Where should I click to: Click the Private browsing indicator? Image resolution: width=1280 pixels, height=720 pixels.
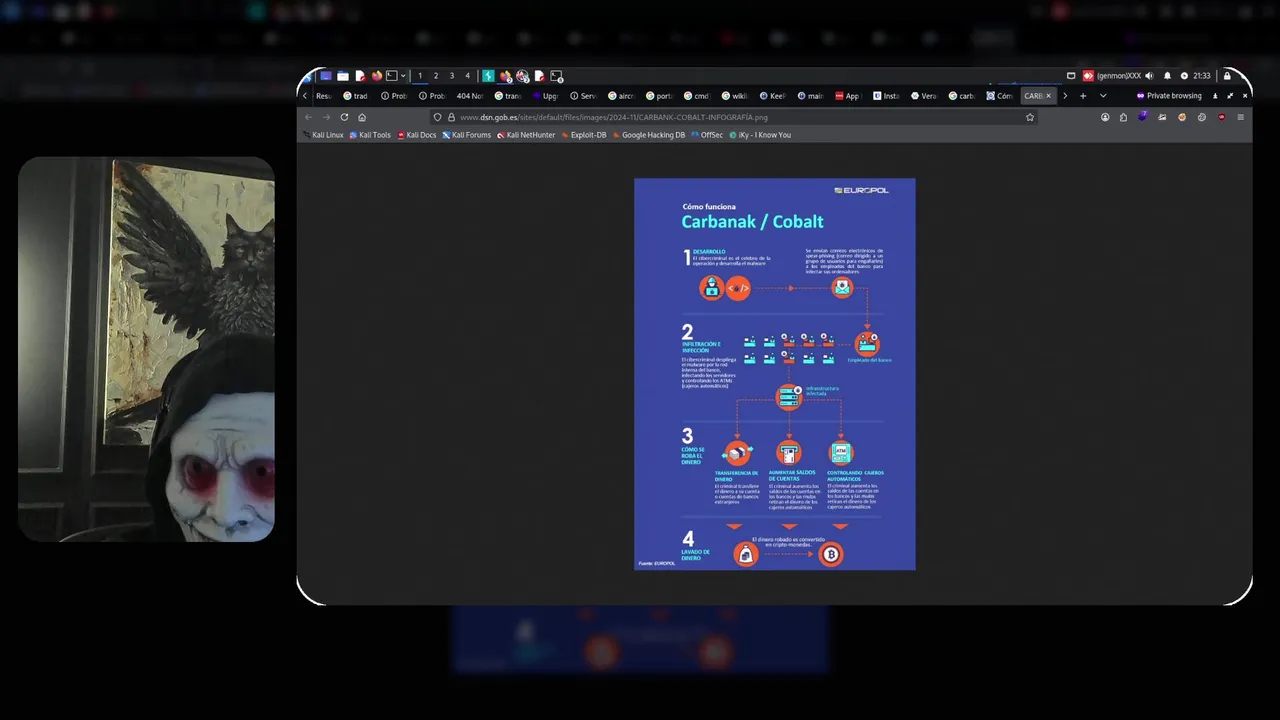(x=1169, y=96)
